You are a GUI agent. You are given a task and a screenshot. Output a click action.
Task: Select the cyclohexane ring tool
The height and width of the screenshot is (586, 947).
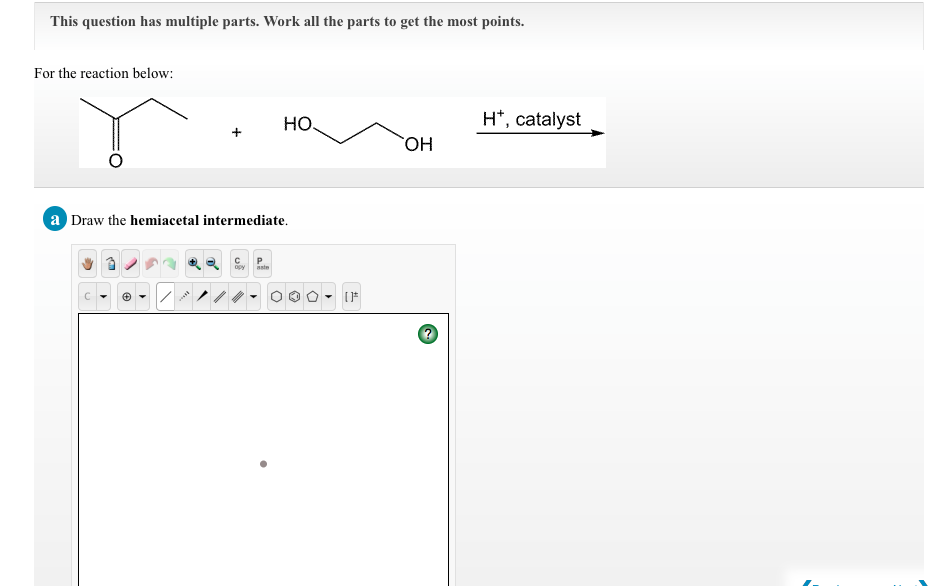(276, 296)
